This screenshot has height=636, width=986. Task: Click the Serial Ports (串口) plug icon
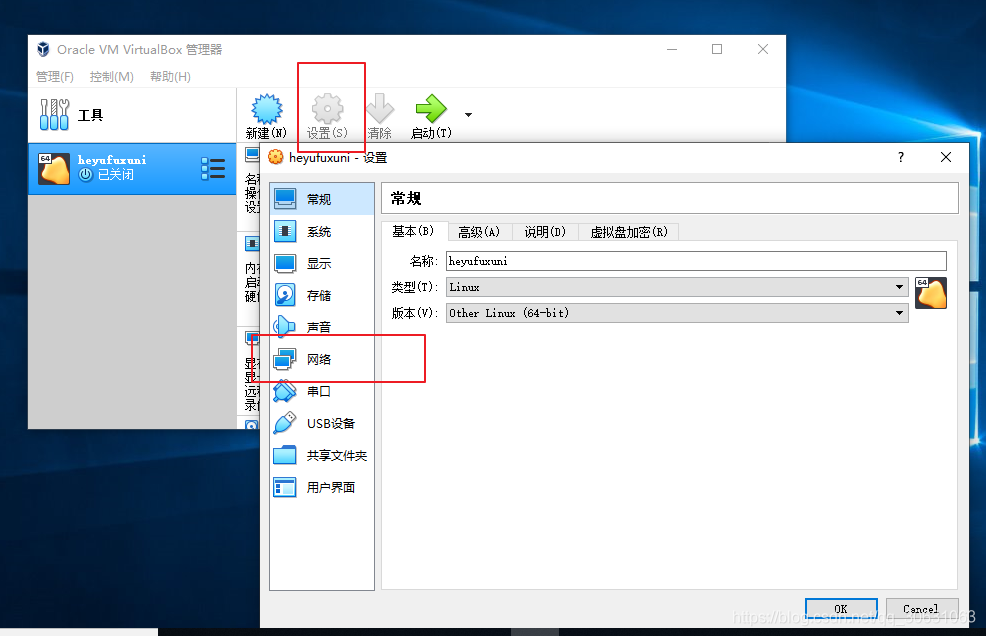click(x=285, y=391)
